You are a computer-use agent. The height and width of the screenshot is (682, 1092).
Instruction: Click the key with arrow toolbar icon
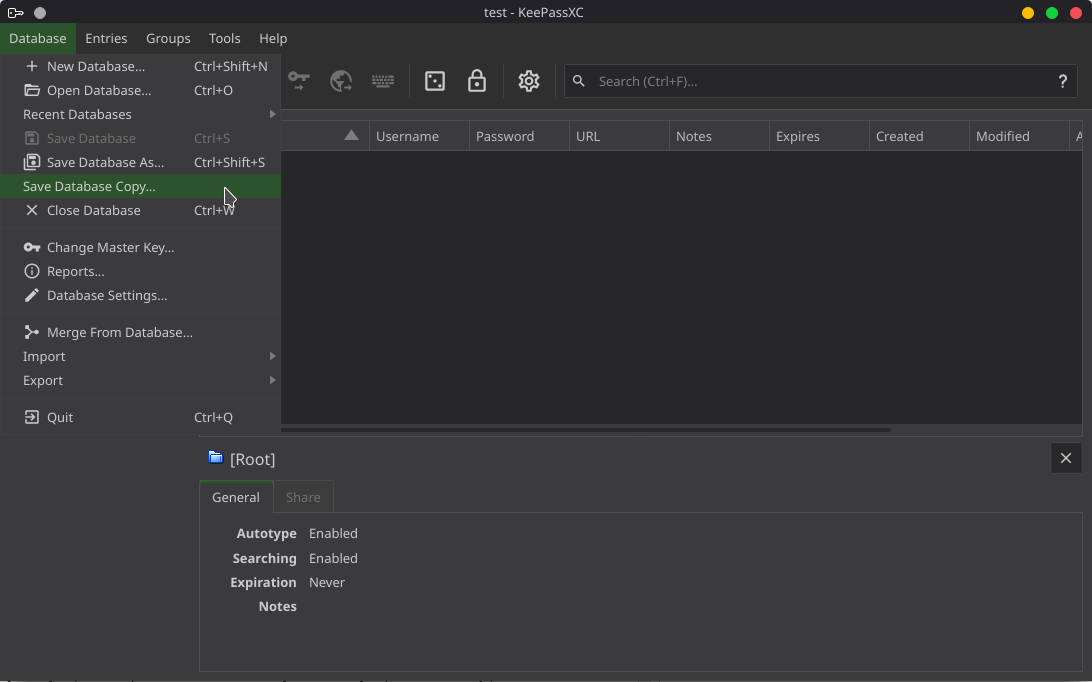click(x=299, y=81)
